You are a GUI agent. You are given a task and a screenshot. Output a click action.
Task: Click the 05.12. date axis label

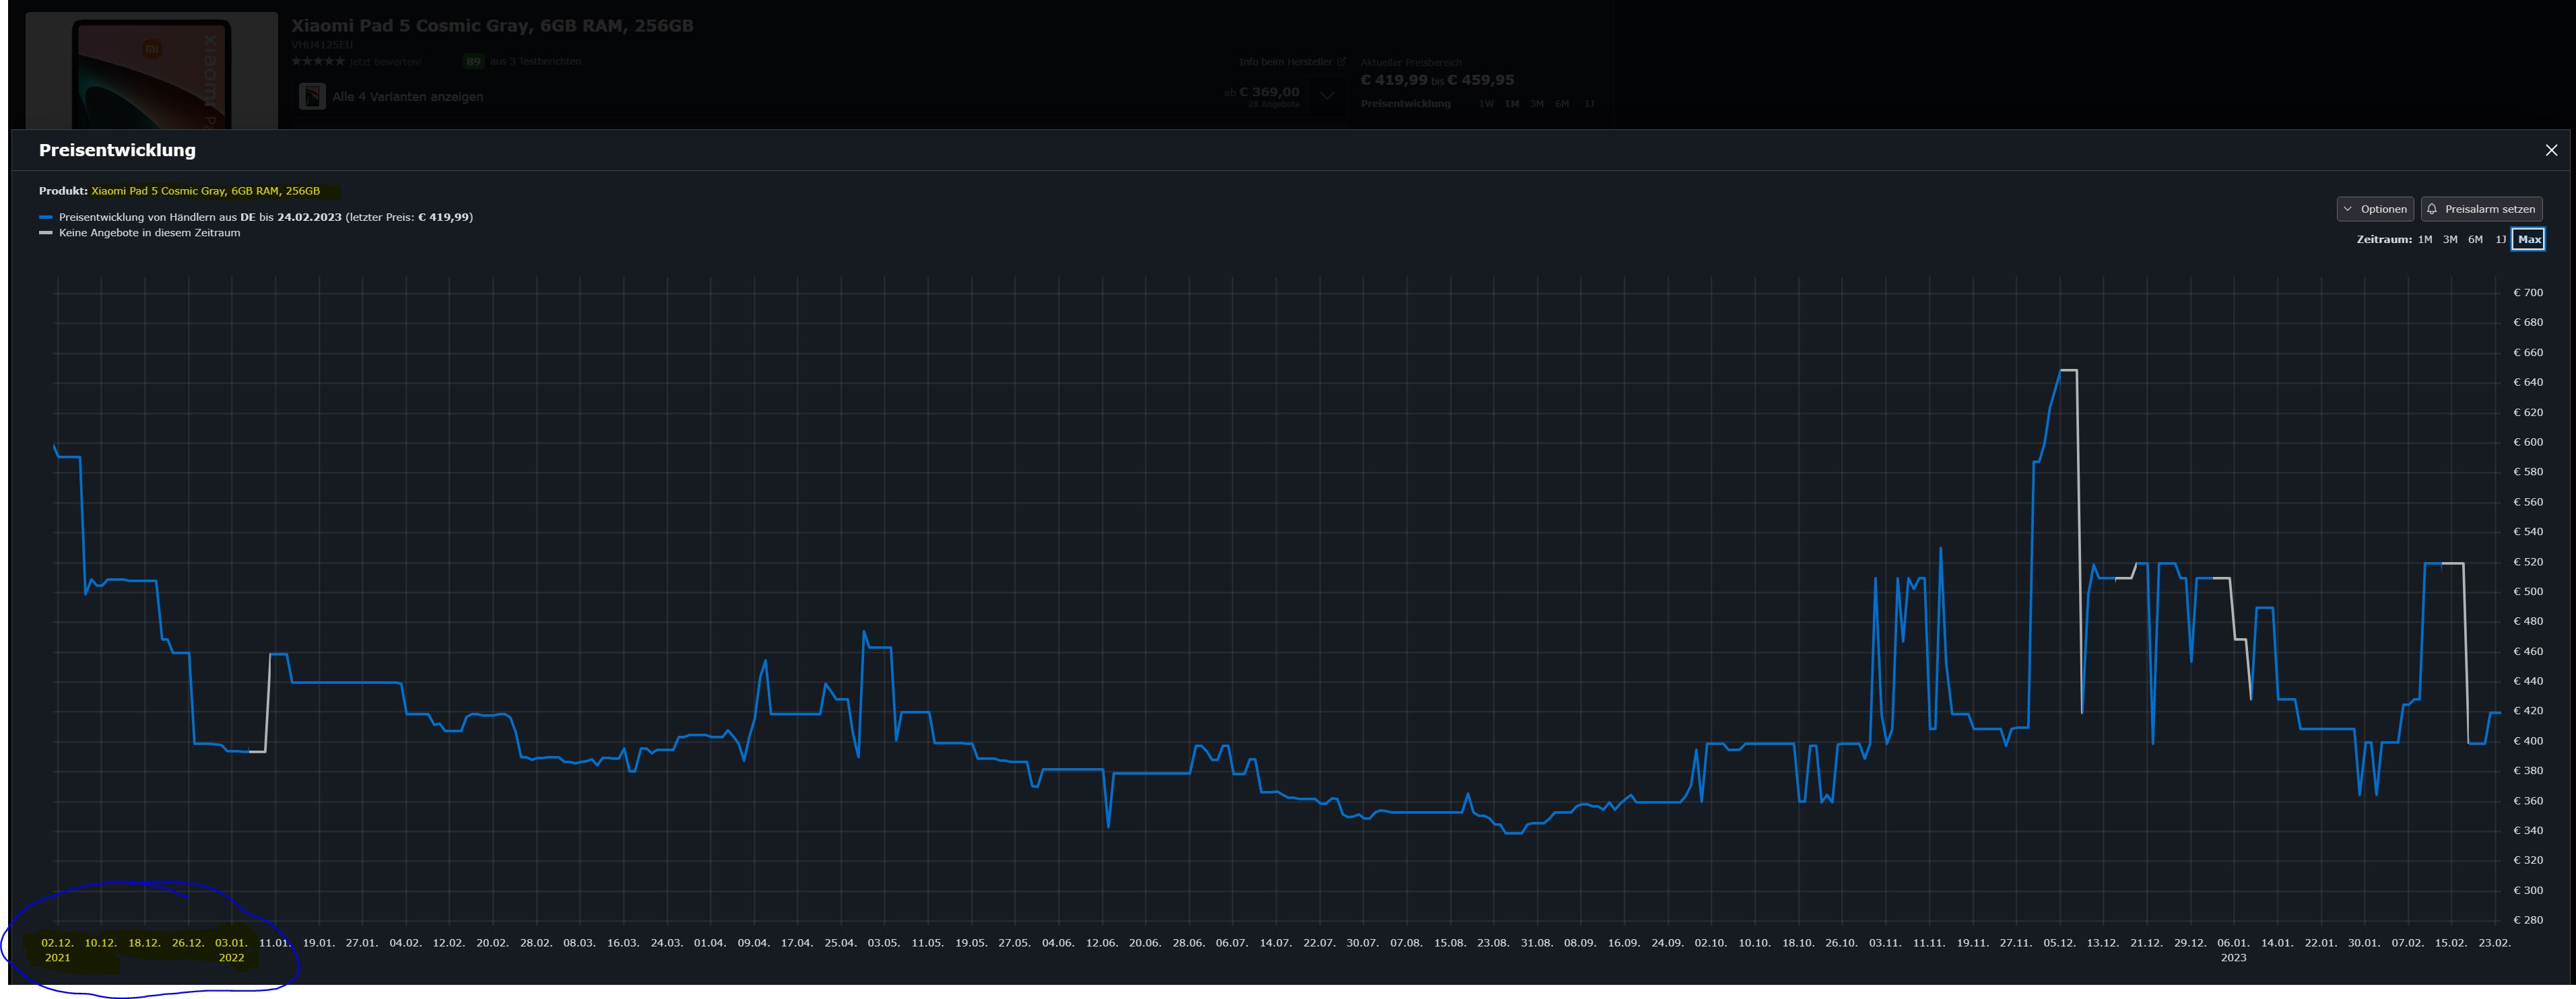click(2059, 943)
